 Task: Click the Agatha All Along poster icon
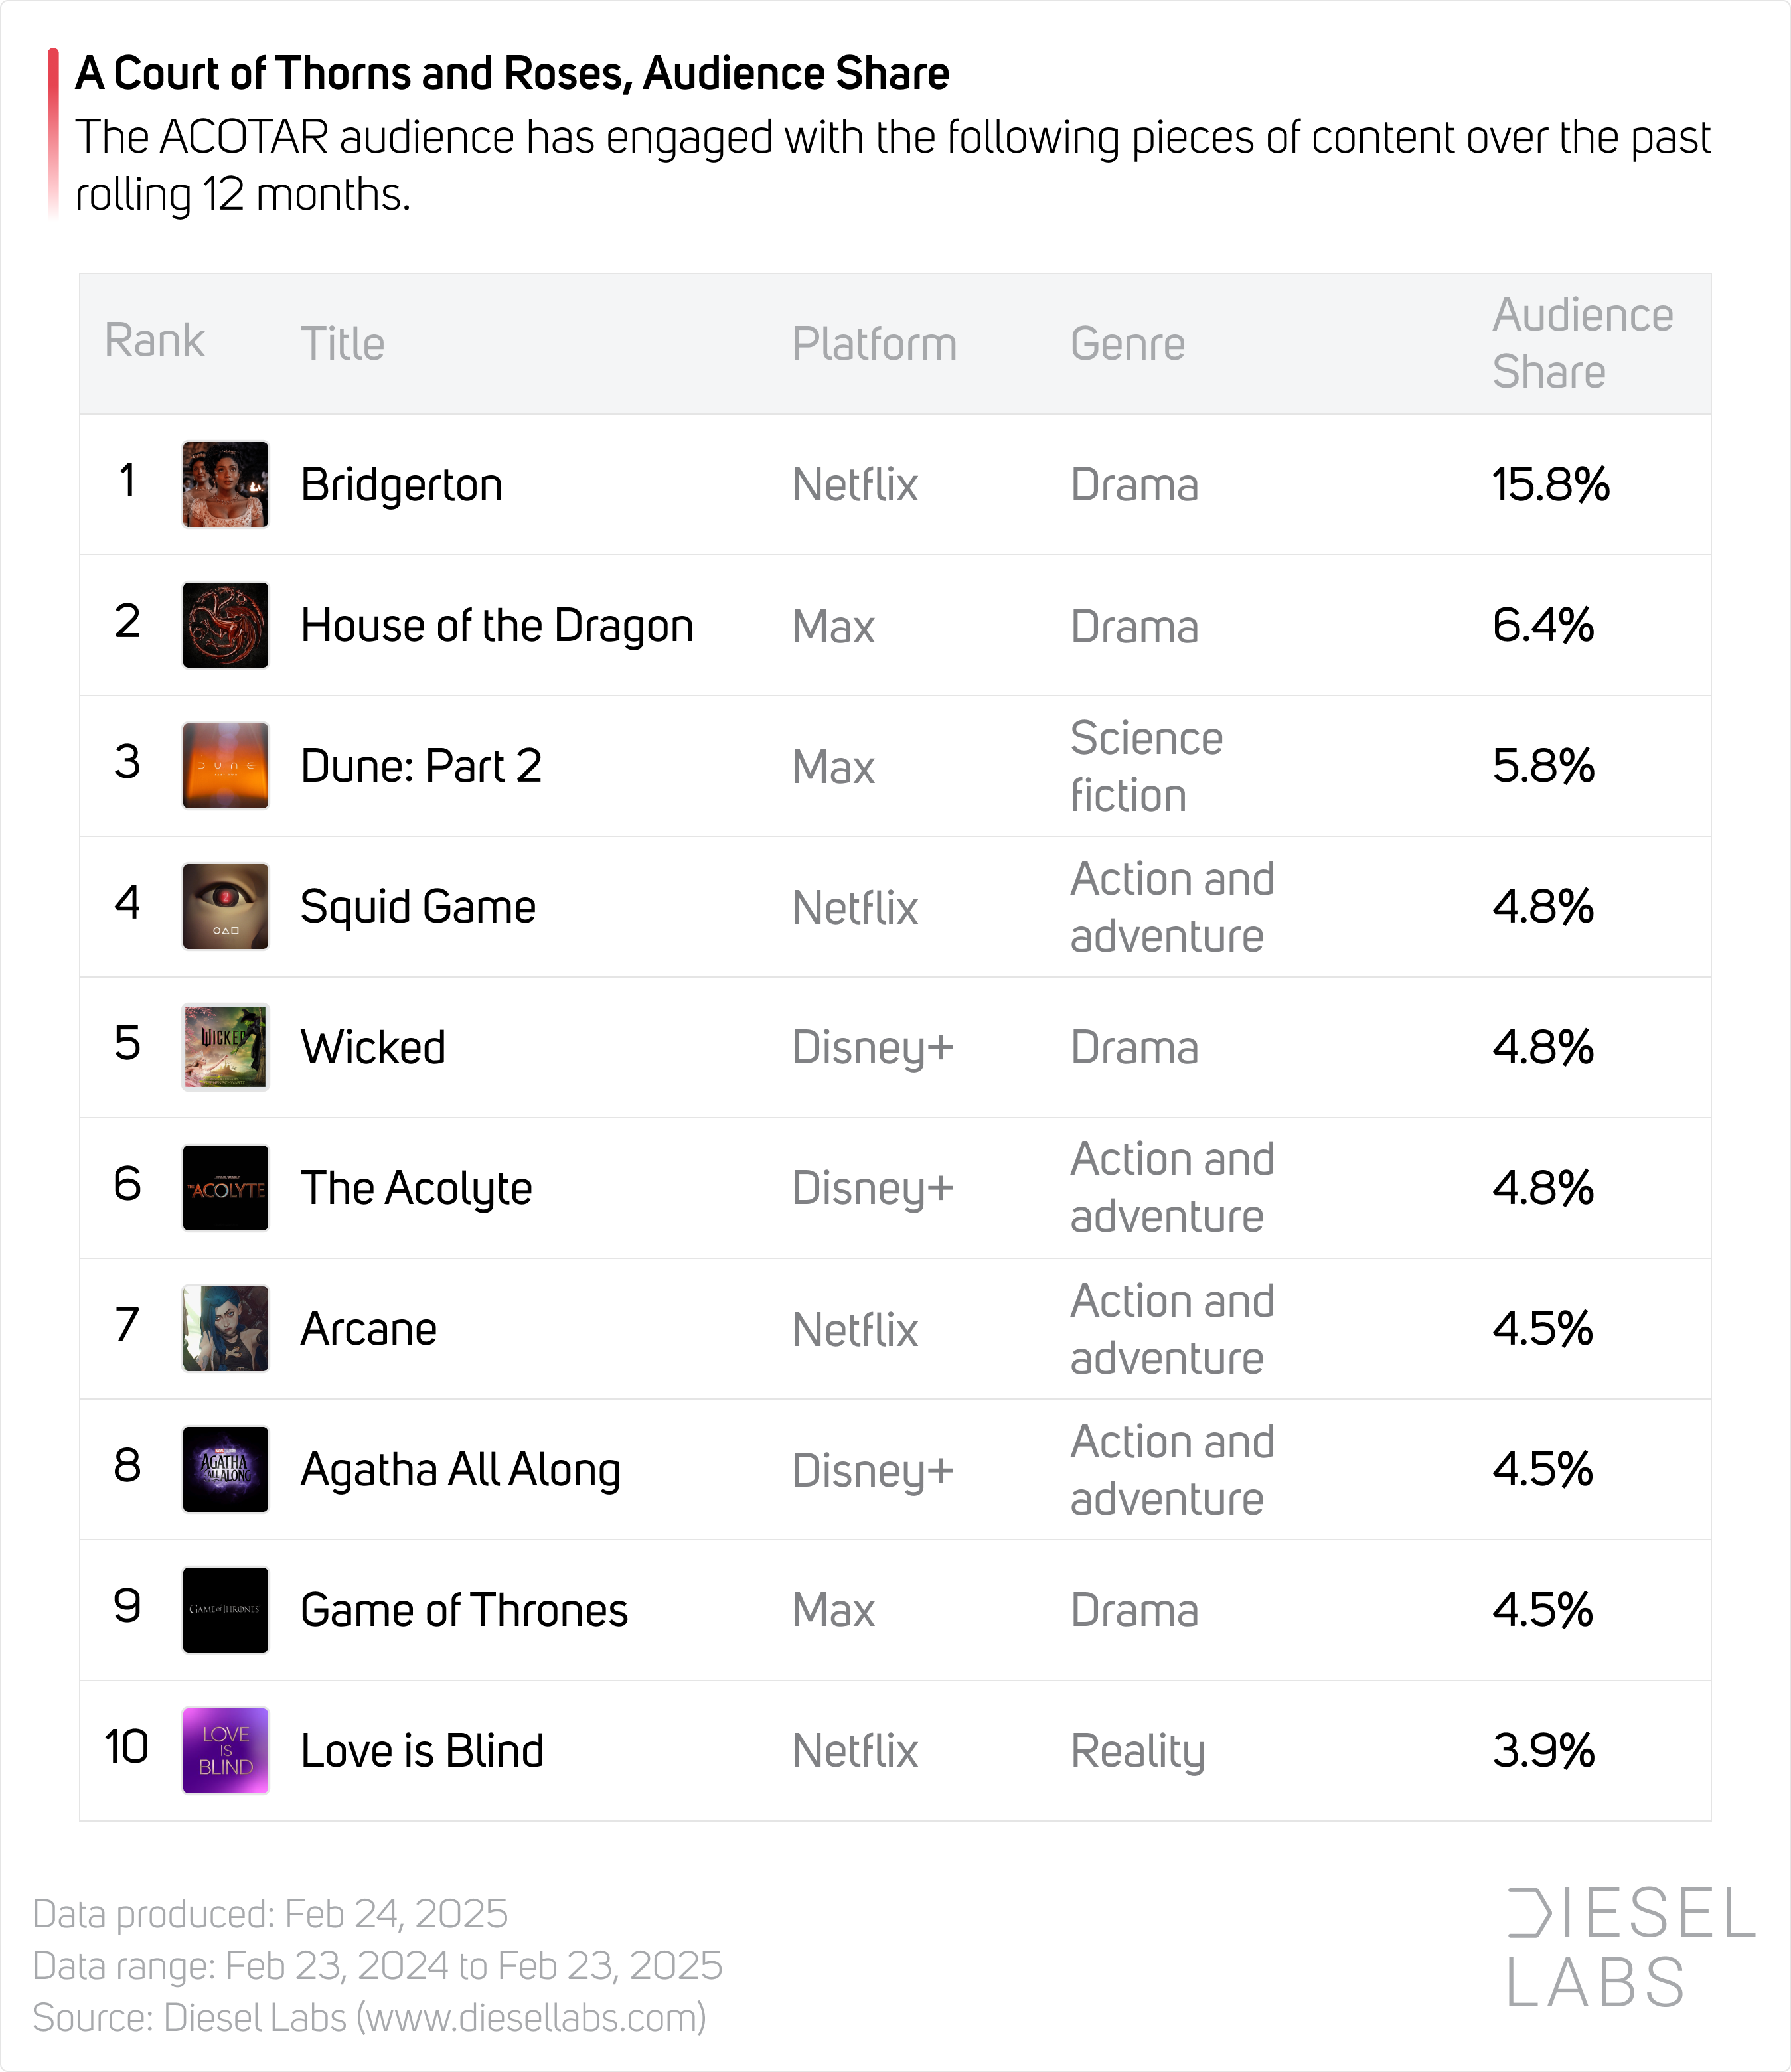point(225,1470)
